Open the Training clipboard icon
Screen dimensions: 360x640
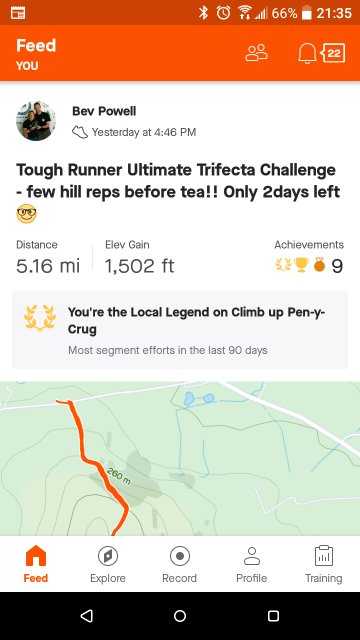324,556
